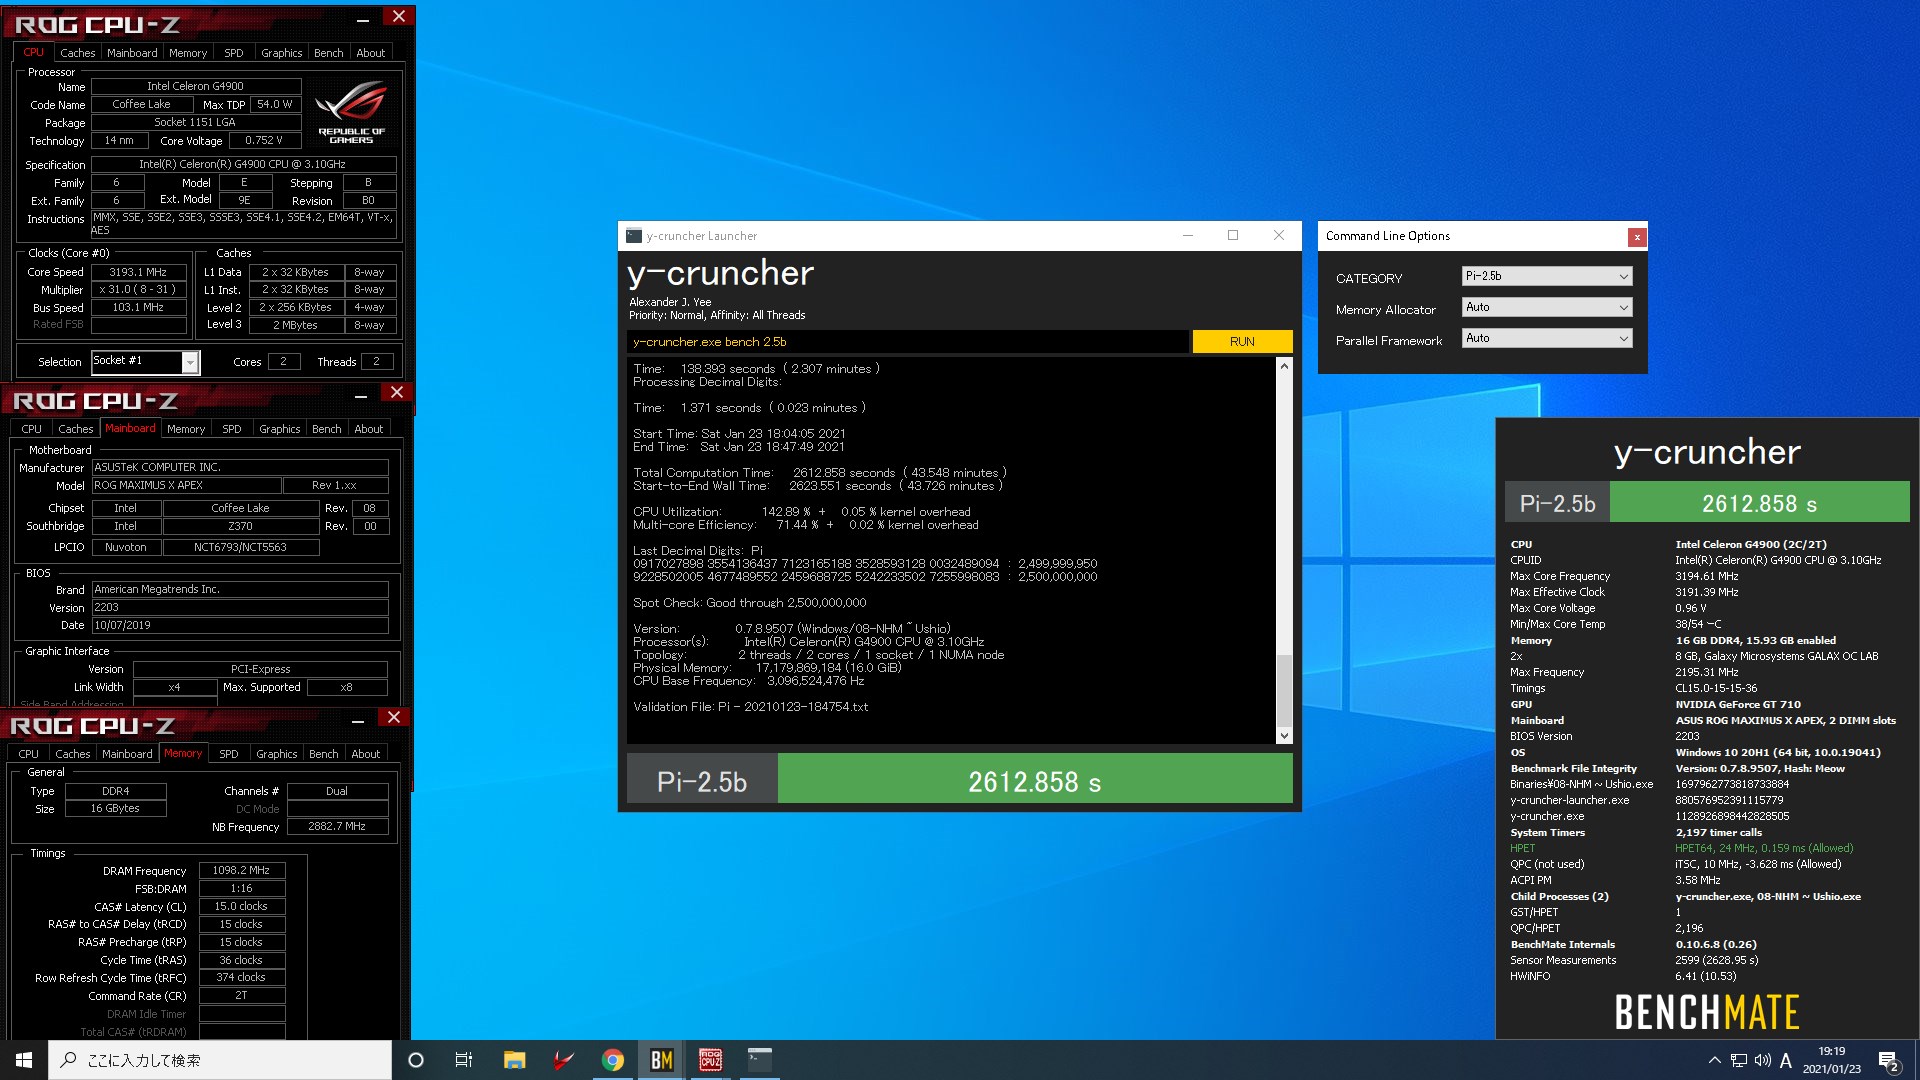Click the y-cruncher command input field
Screen dimensions: 1920x1080
coord(908,342)
